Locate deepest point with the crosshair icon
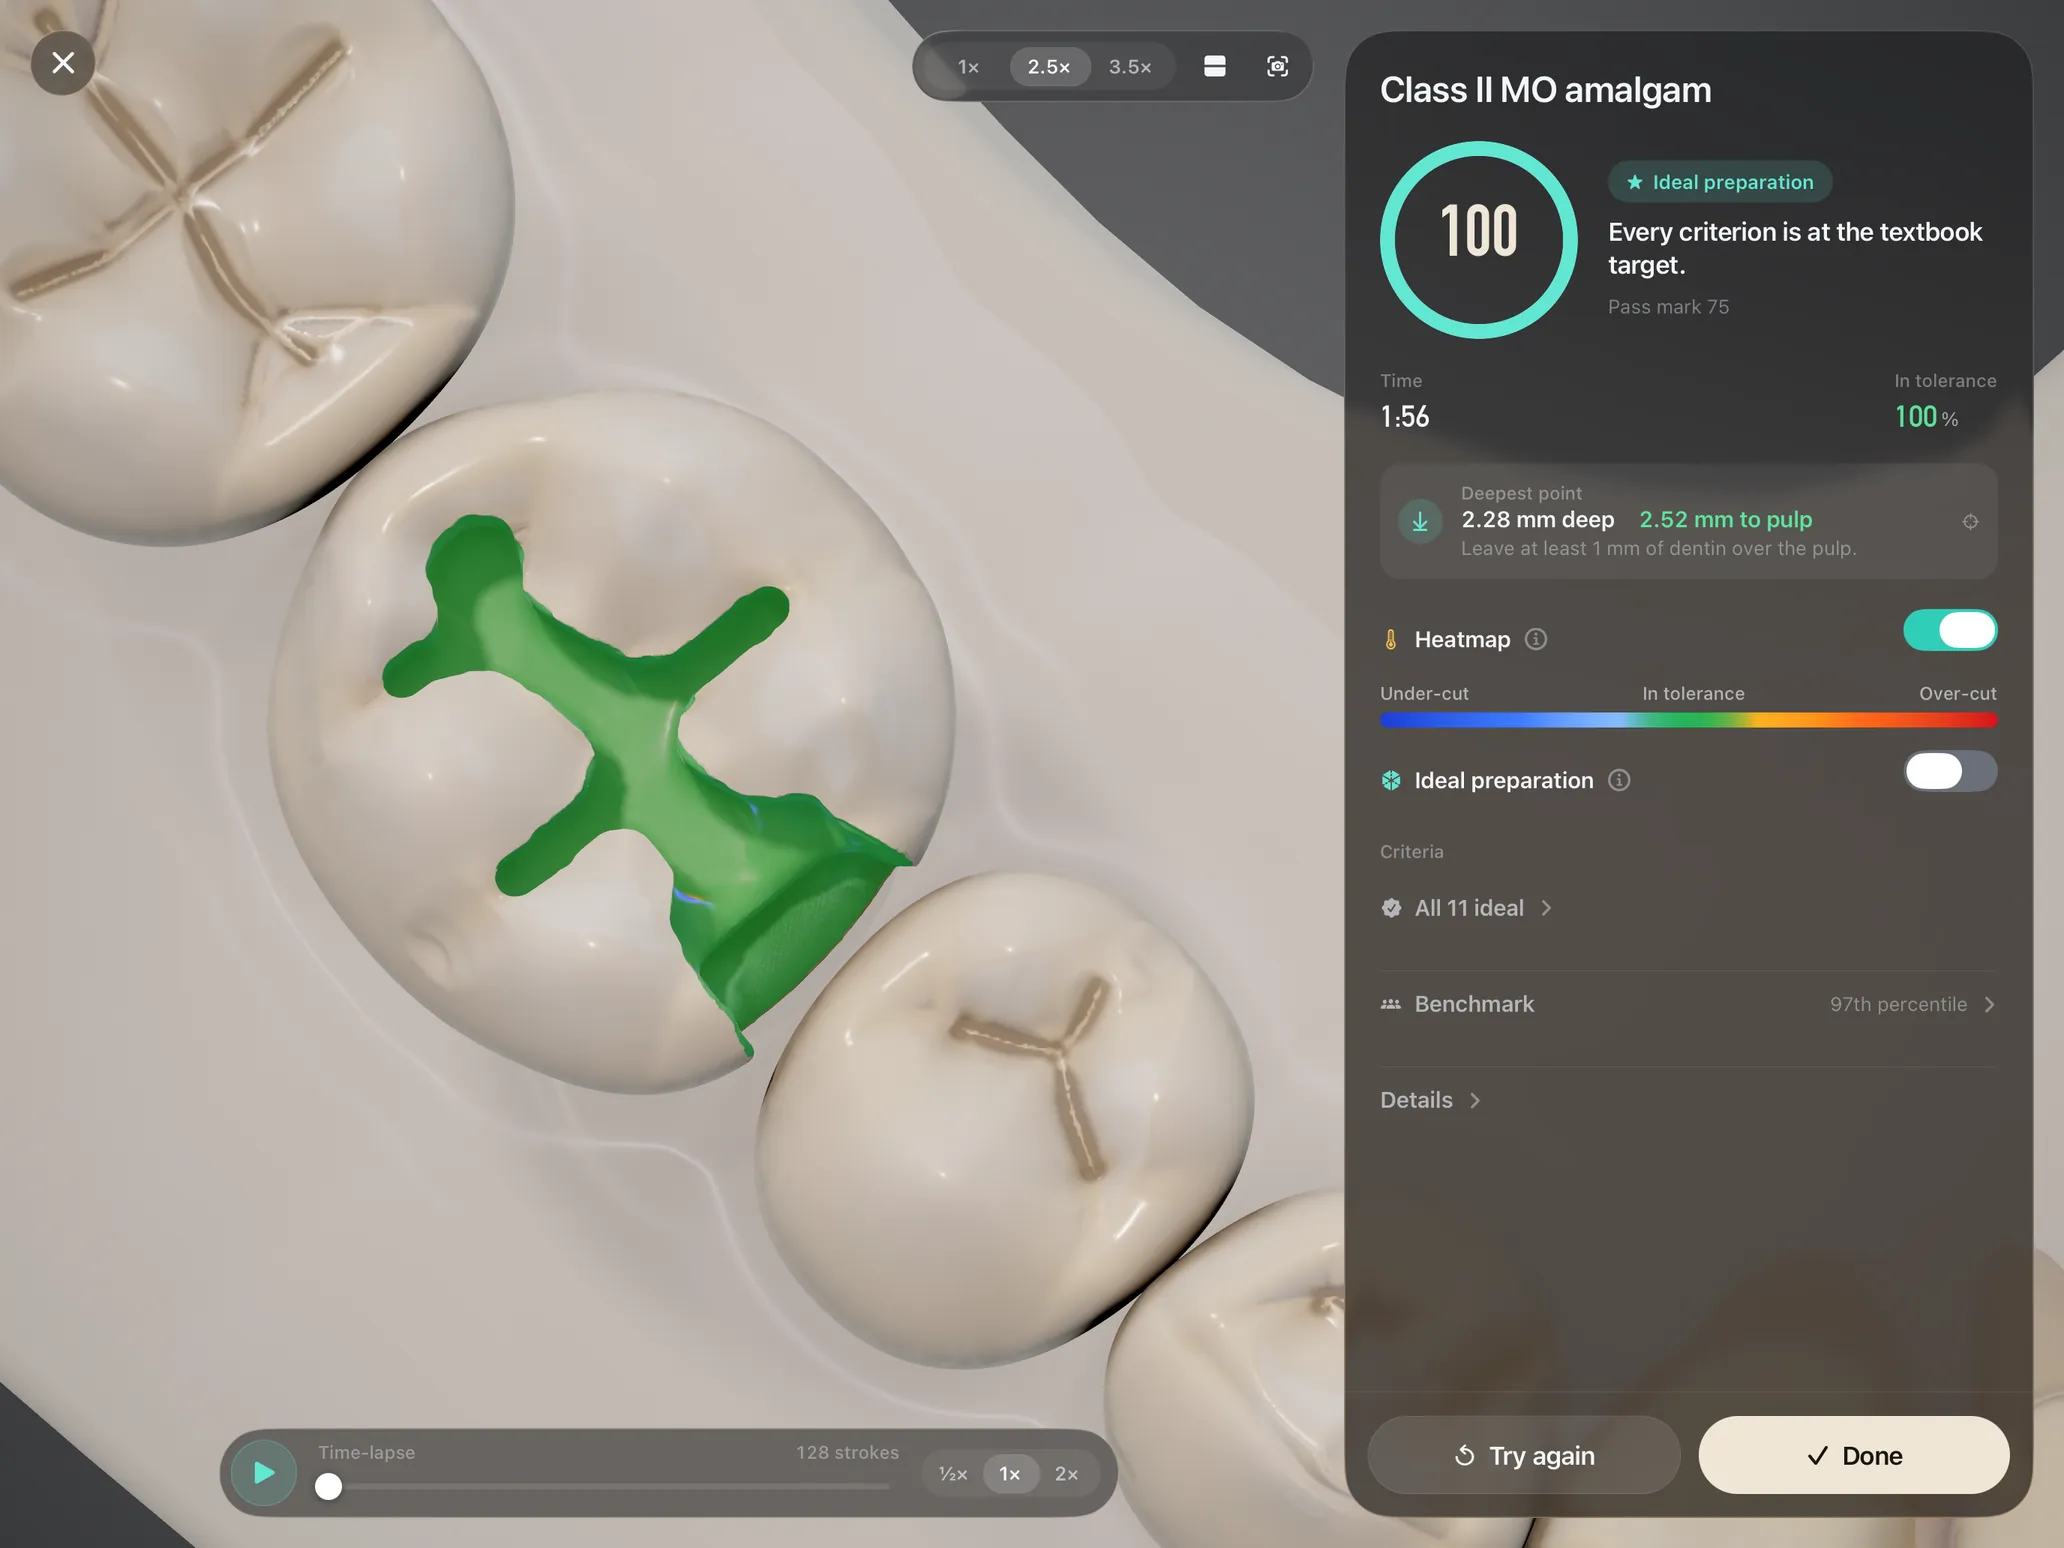The image size is (2064, 1548). (x=1970, y=521)
